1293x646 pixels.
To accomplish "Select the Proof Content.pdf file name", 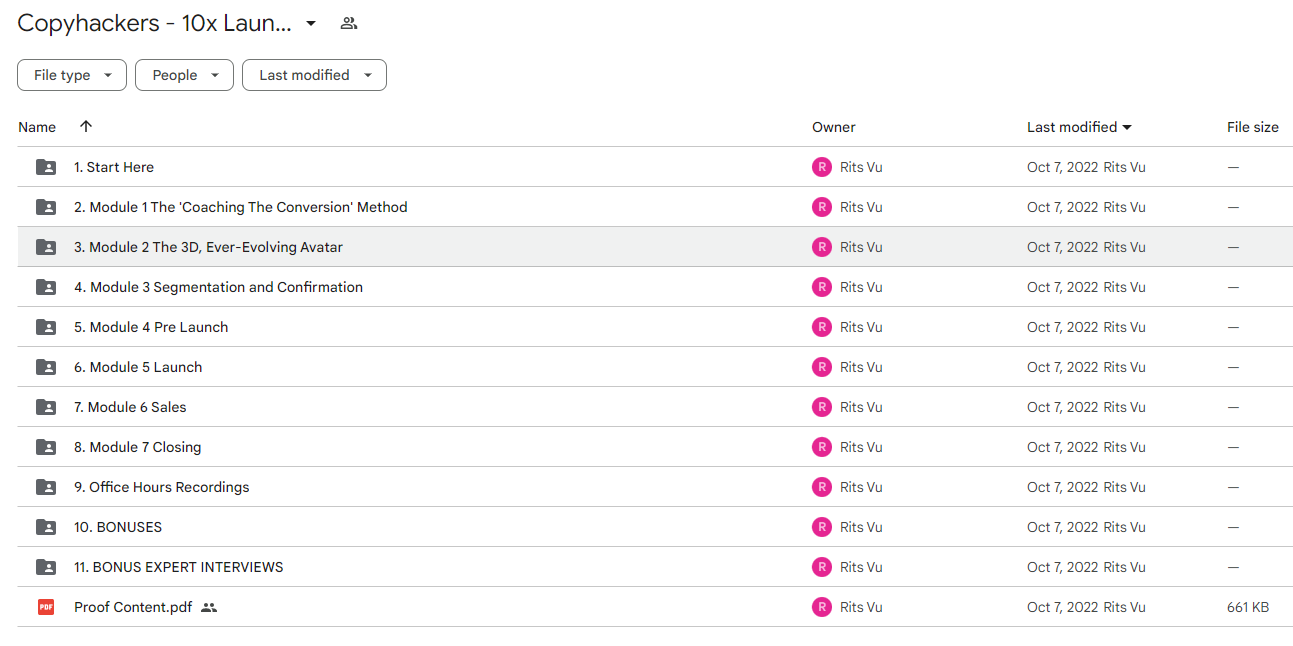I will [x=133, y=607].
